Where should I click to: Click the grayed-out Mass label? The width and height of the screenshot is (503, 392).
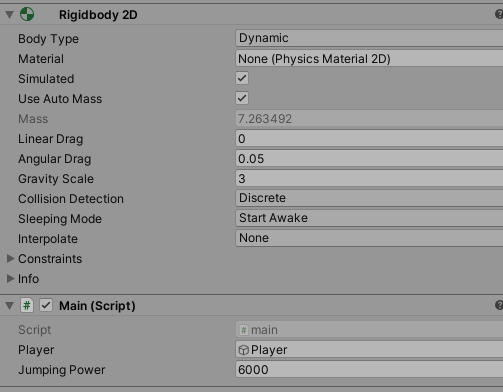pos(33,119)
